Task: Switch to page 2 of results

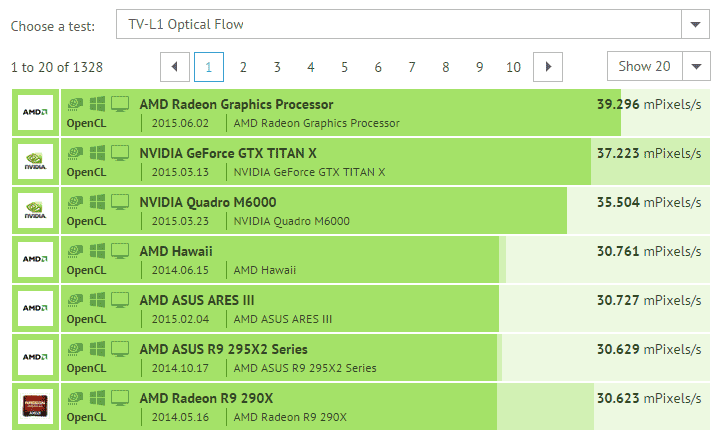Action: click(243, 67)
